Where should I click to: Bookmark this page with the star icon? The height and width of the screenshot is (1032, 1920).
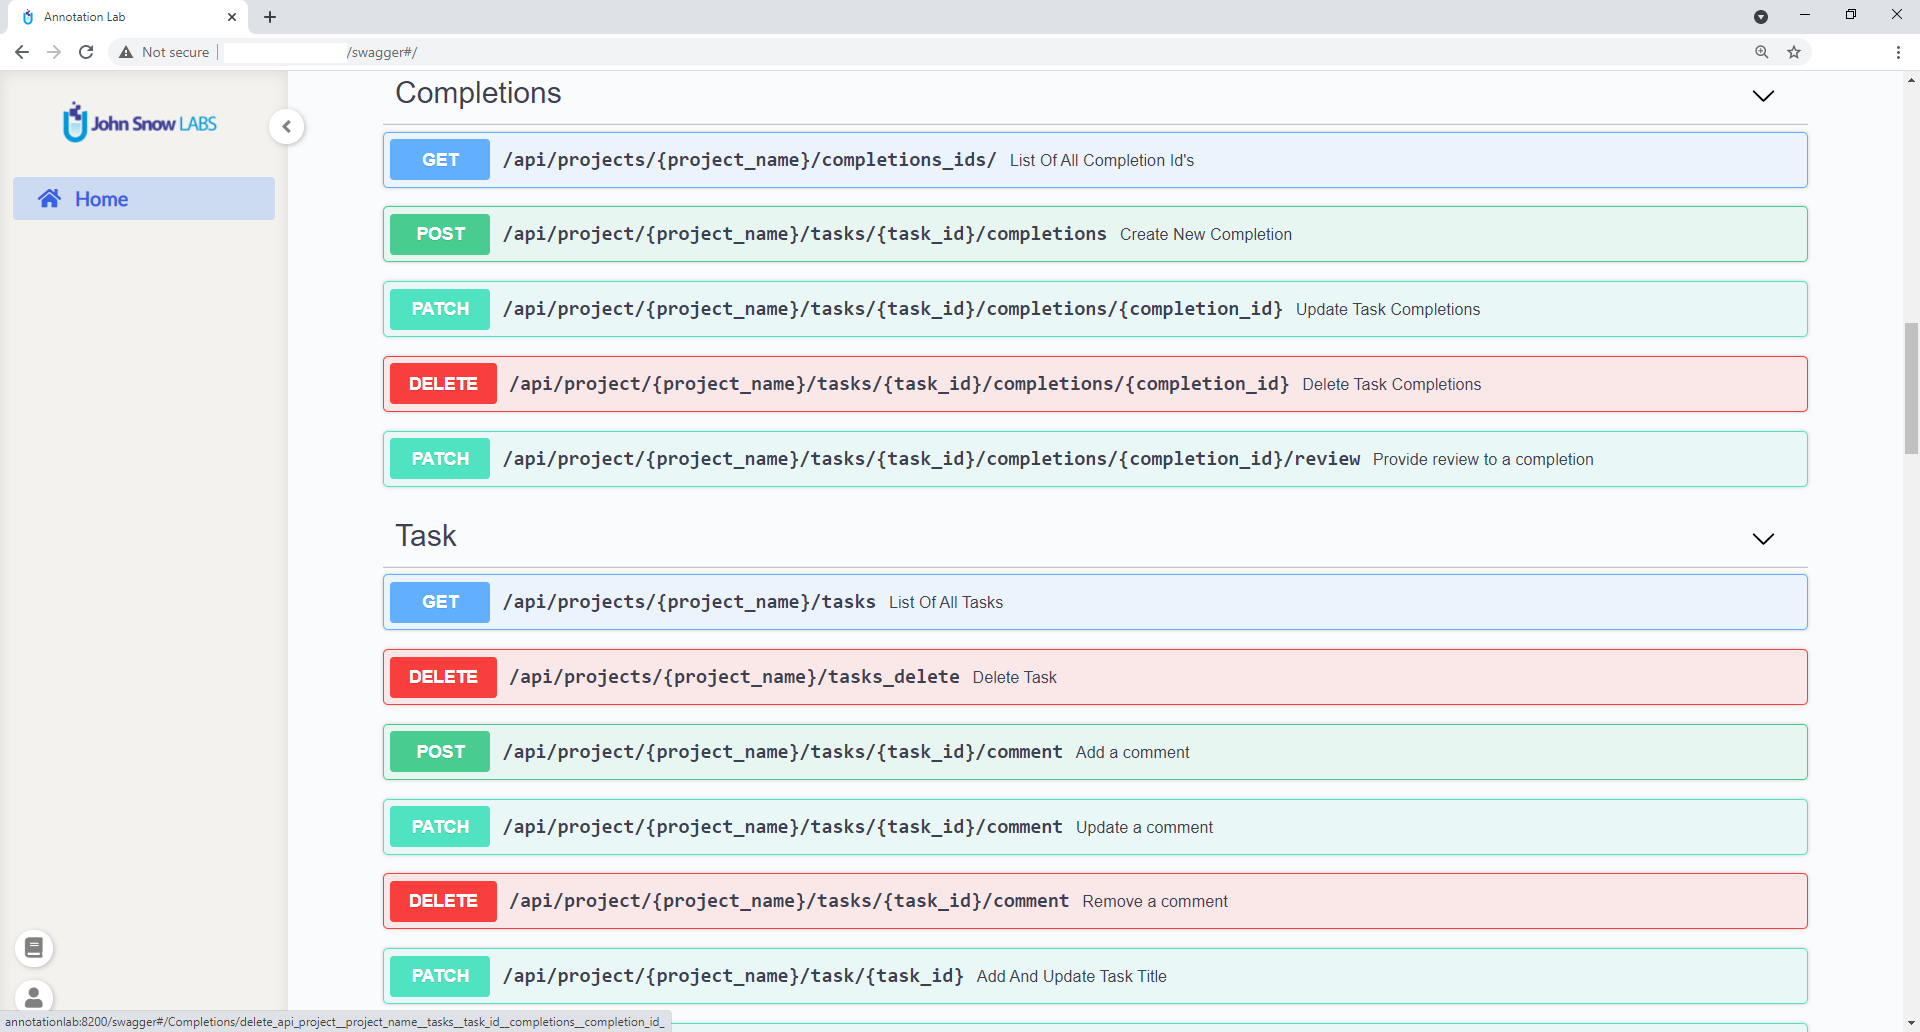click(1794, 52)
